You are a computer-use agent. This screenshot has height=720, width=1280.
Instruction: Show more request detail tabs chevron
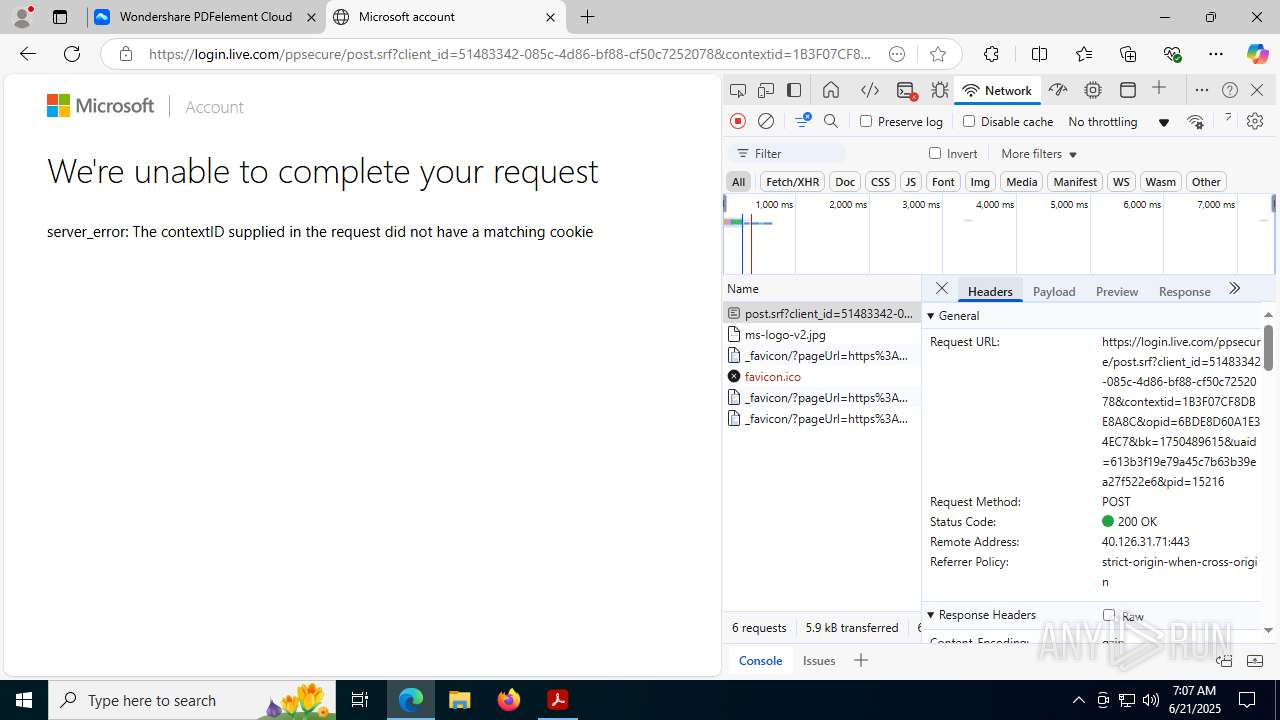click(1234, 289)
